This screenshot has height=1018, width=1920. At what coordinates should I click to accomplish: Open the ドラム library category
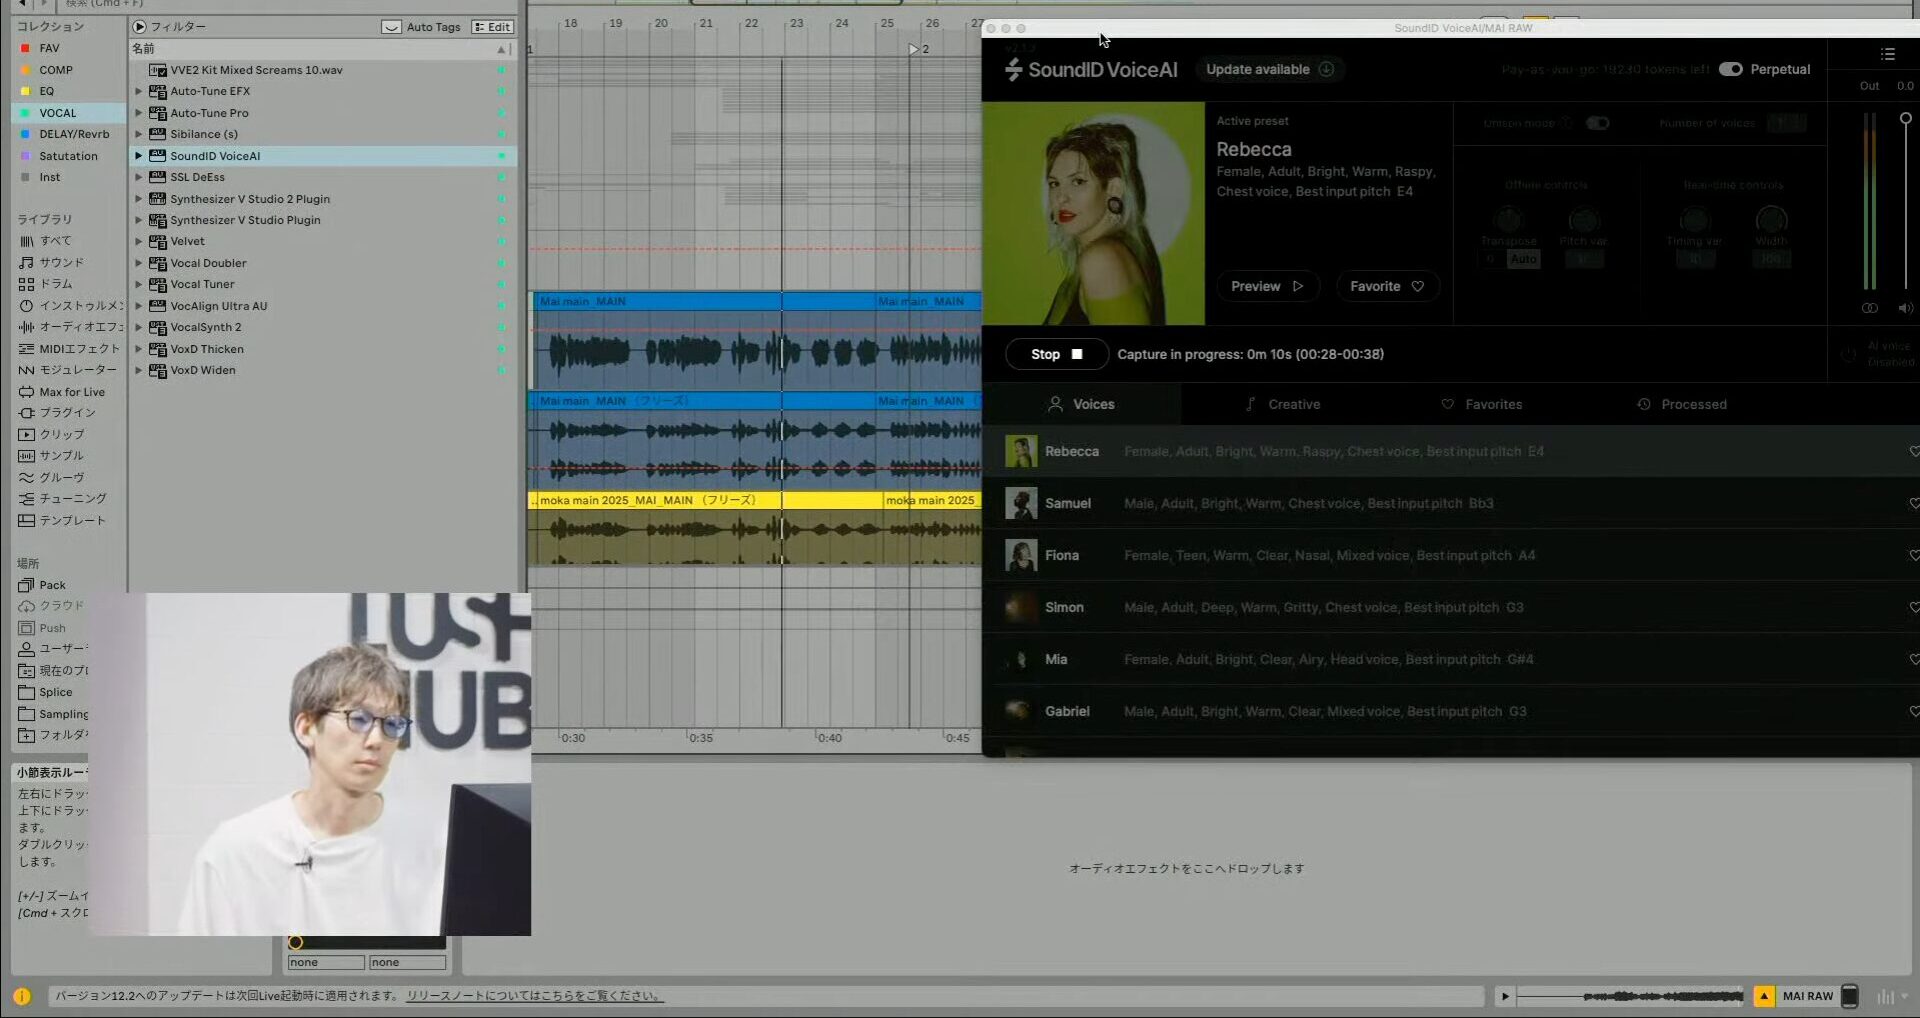46,284
